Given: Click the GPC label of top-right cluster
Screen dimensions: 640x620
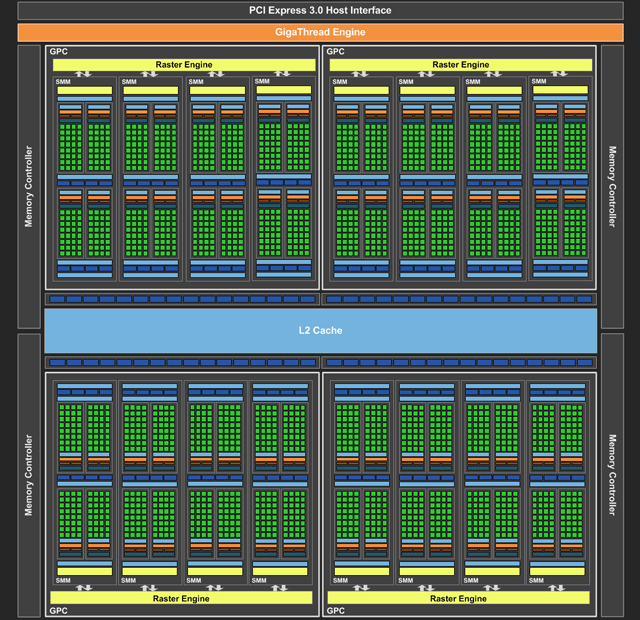Looking at the screenshot, I should pos(336,52).
